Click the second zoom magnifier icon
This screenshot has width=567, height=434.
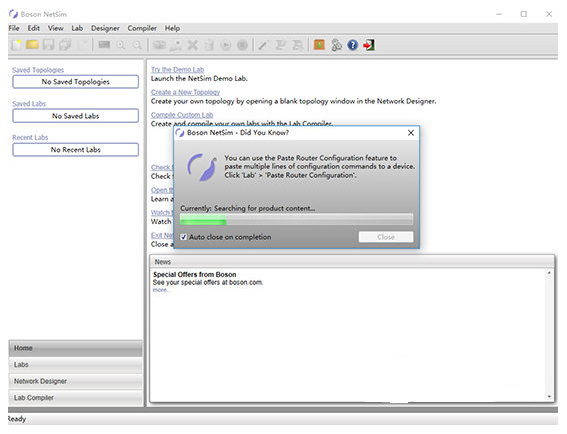[x=137, y=45]
